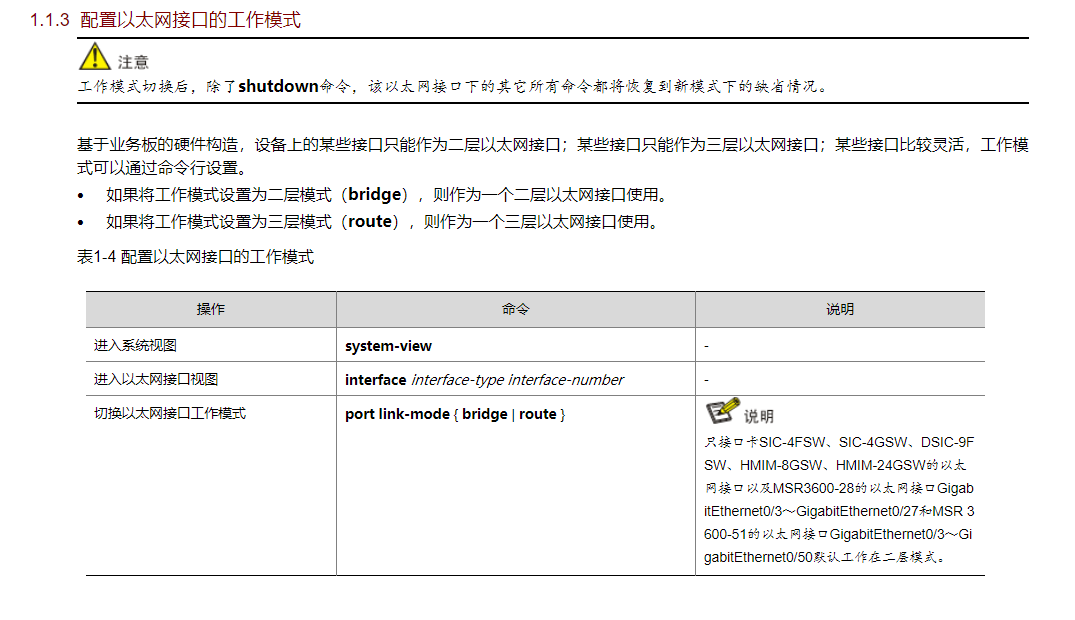Click the 命令 column header

516,309
